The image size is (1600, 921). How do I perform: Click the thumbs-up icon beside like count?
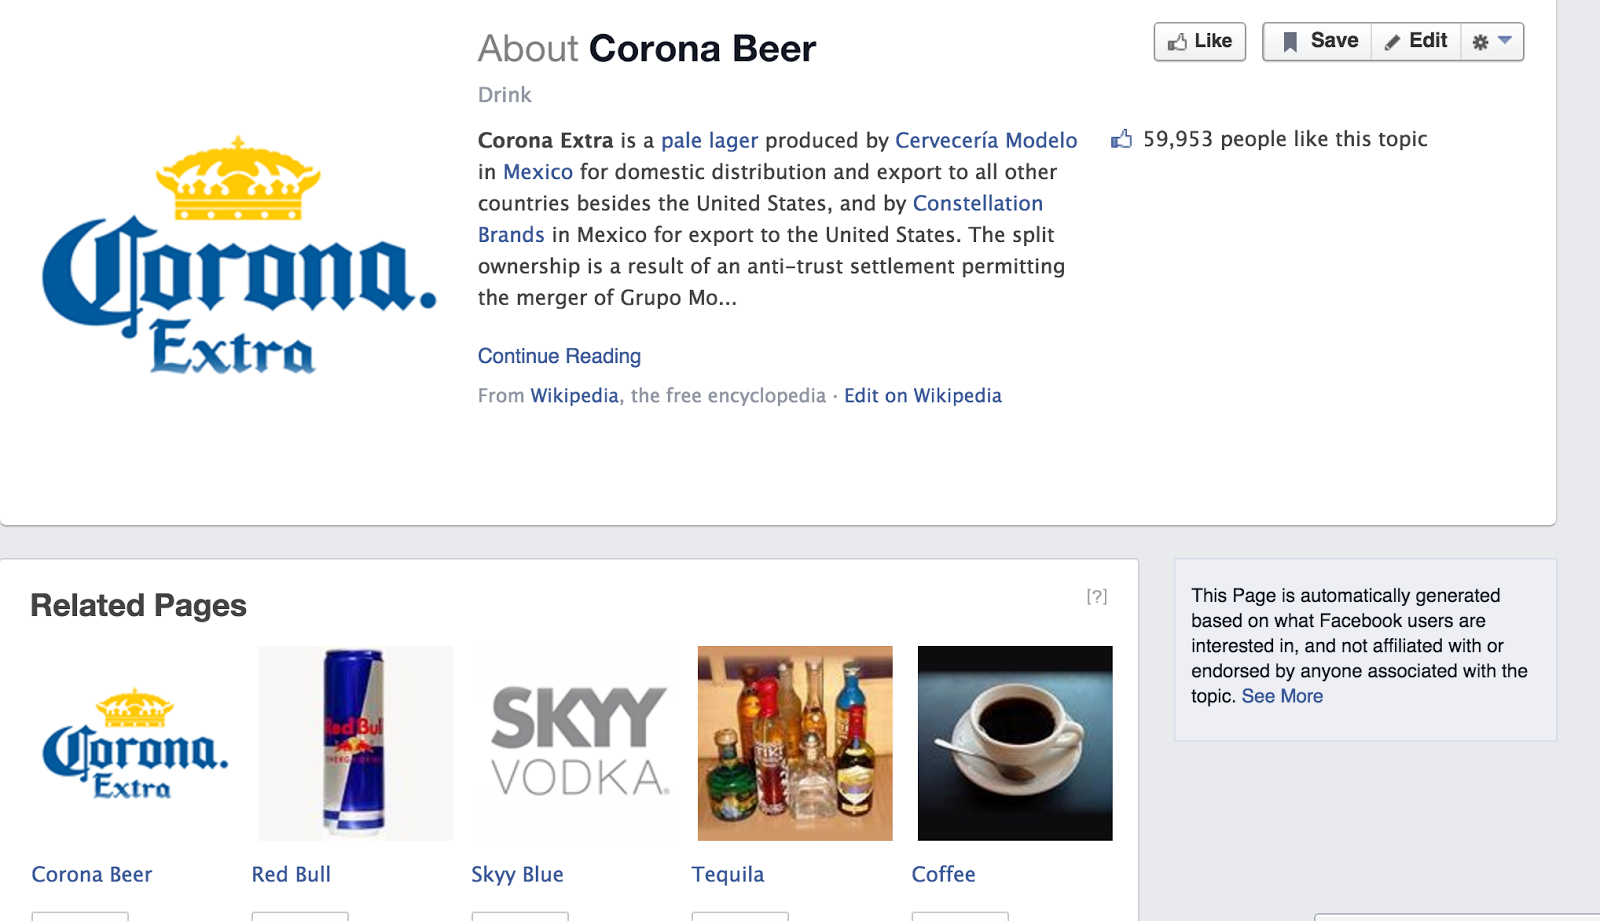click(x=1122, y=139)
